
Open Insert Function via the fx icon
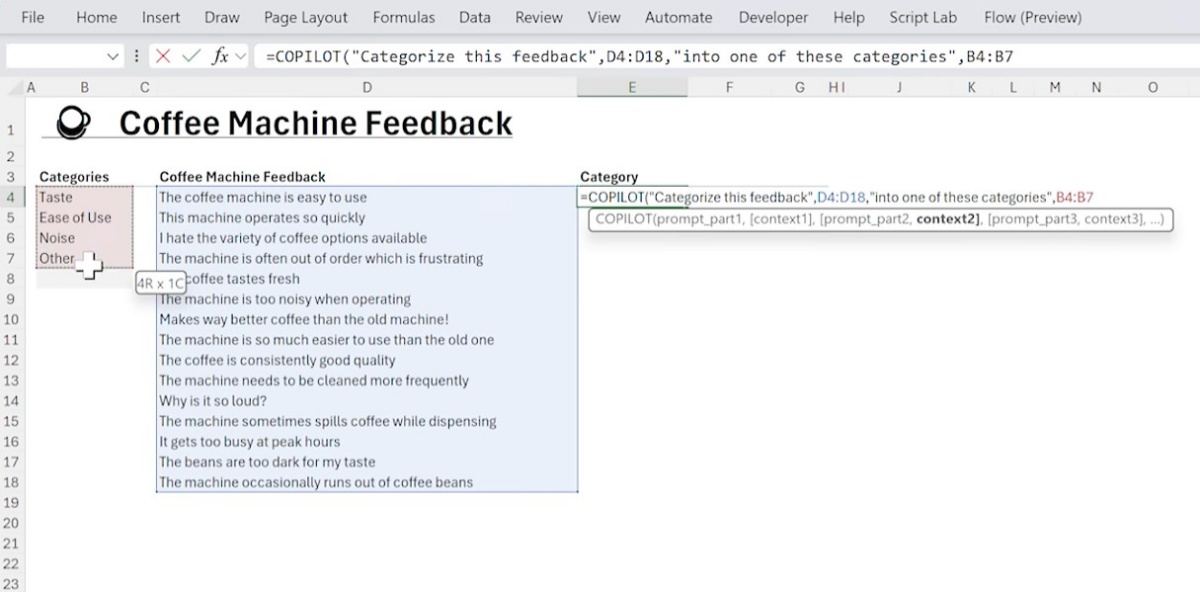pyautogui.click(x=220, y=57)
